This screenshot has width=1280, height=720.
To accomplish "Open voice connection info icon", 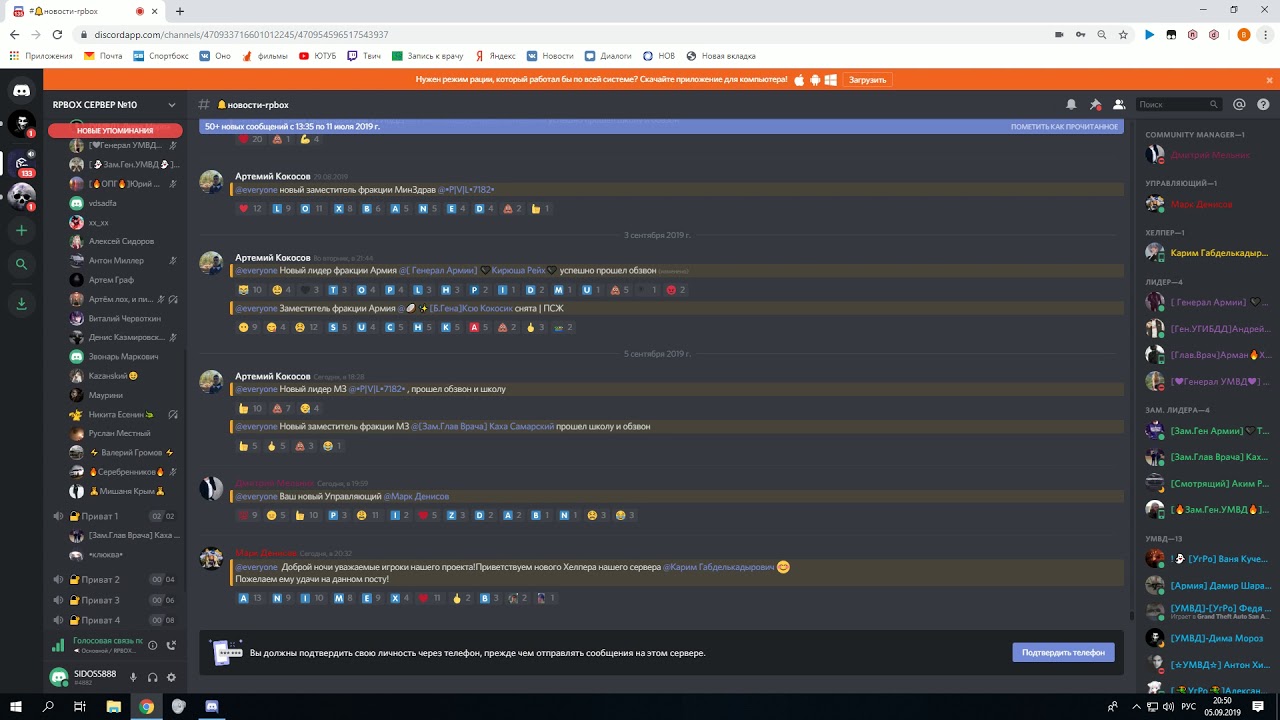I will click(153, 645).
